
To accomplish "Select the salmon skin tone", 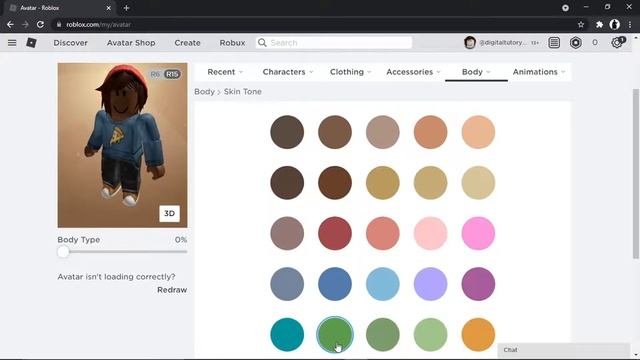I will [382, 233].
